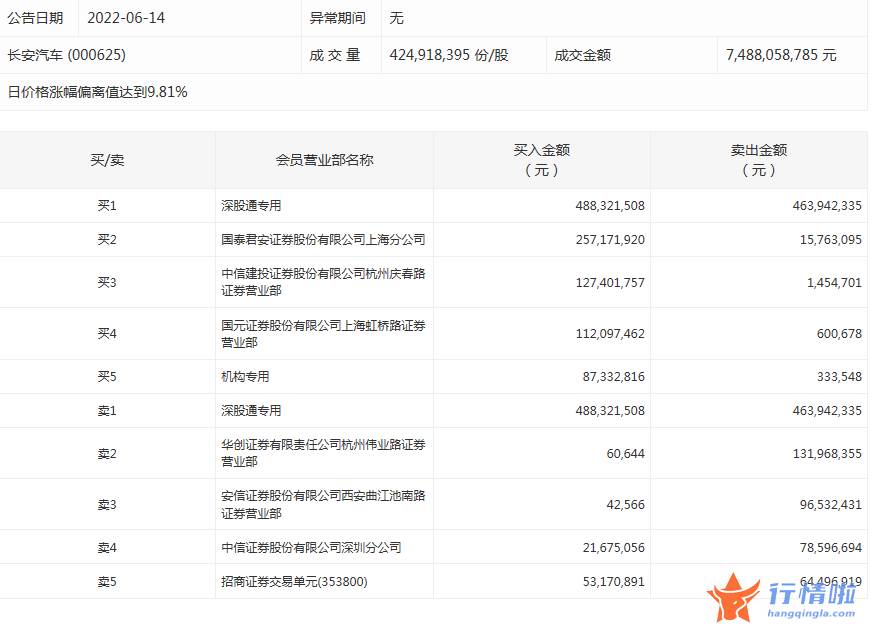Select the 买1 row label

(x=107, y=206)
